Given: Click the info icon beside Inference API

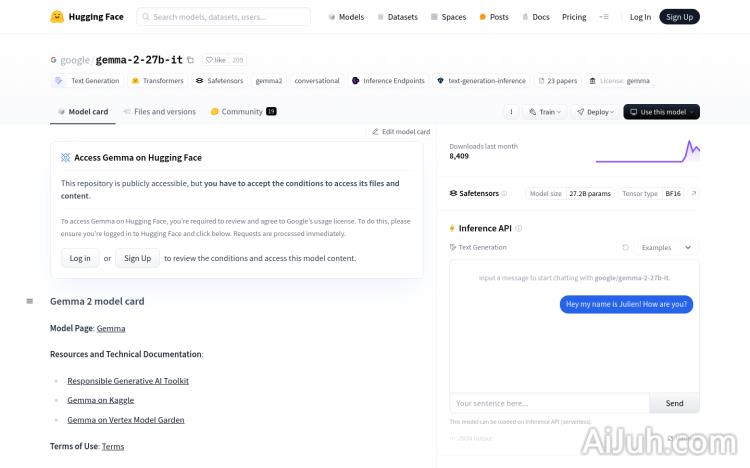Looking at the screenshot, I should tap(519, 229).
